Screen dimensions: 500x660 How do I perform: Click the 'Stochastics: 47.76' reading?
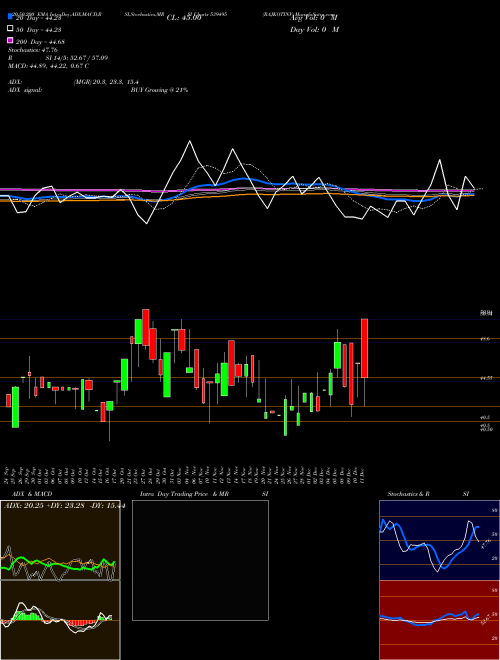point(33,50)
